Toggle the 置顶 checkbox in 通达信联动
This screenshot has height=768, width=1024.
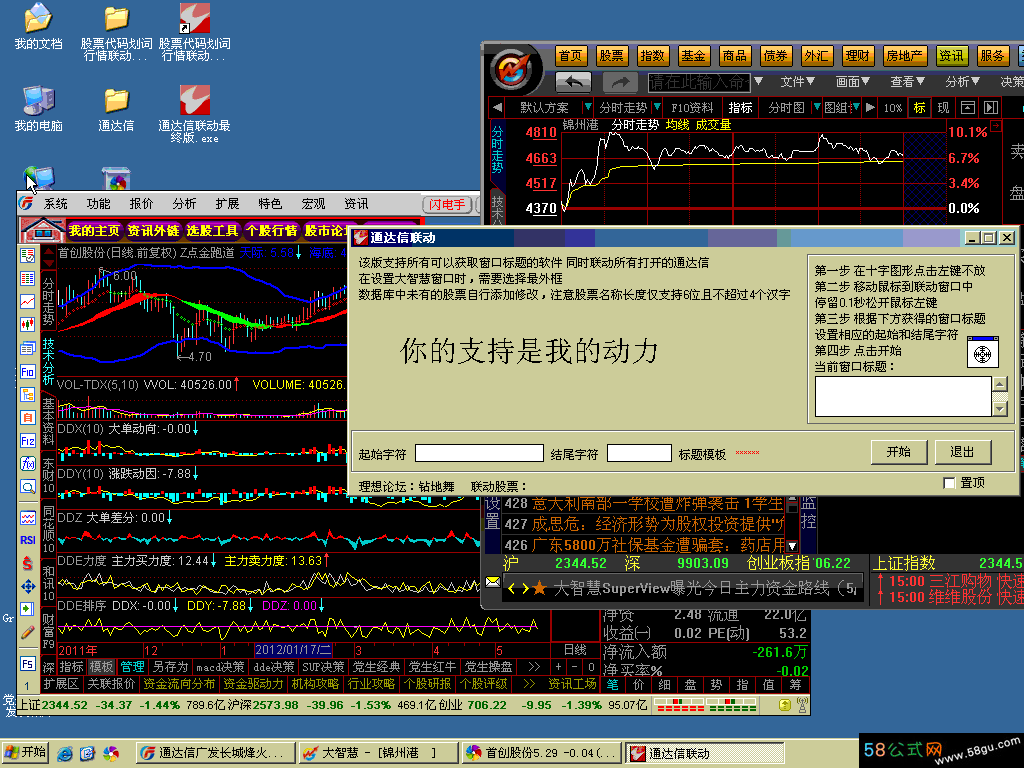pos(950,483)
